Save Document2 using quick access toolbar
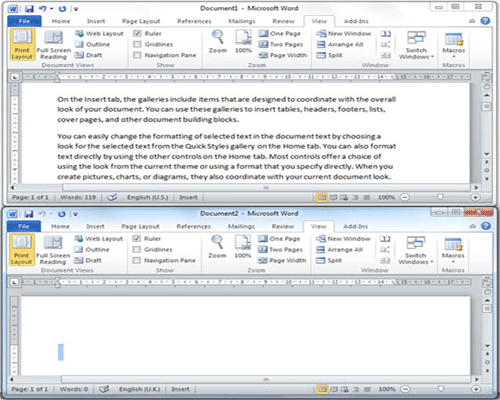500x400 pixels. click(29, 214)
